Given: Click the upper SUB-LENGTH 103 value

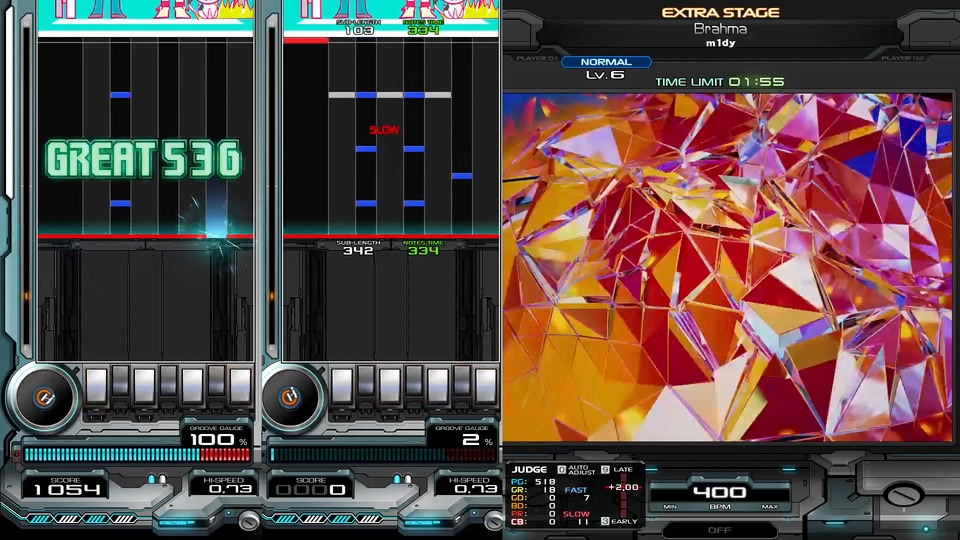Looking at the screenshot, I should [359, 30].
